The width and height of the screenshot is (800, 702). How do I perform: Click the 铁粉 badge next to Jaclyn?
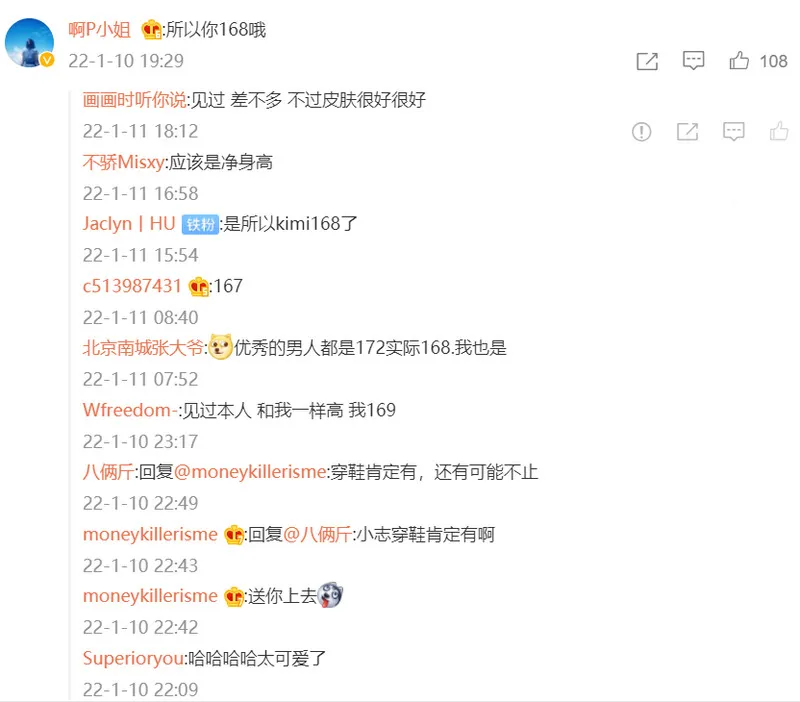[x=200, y=224]
